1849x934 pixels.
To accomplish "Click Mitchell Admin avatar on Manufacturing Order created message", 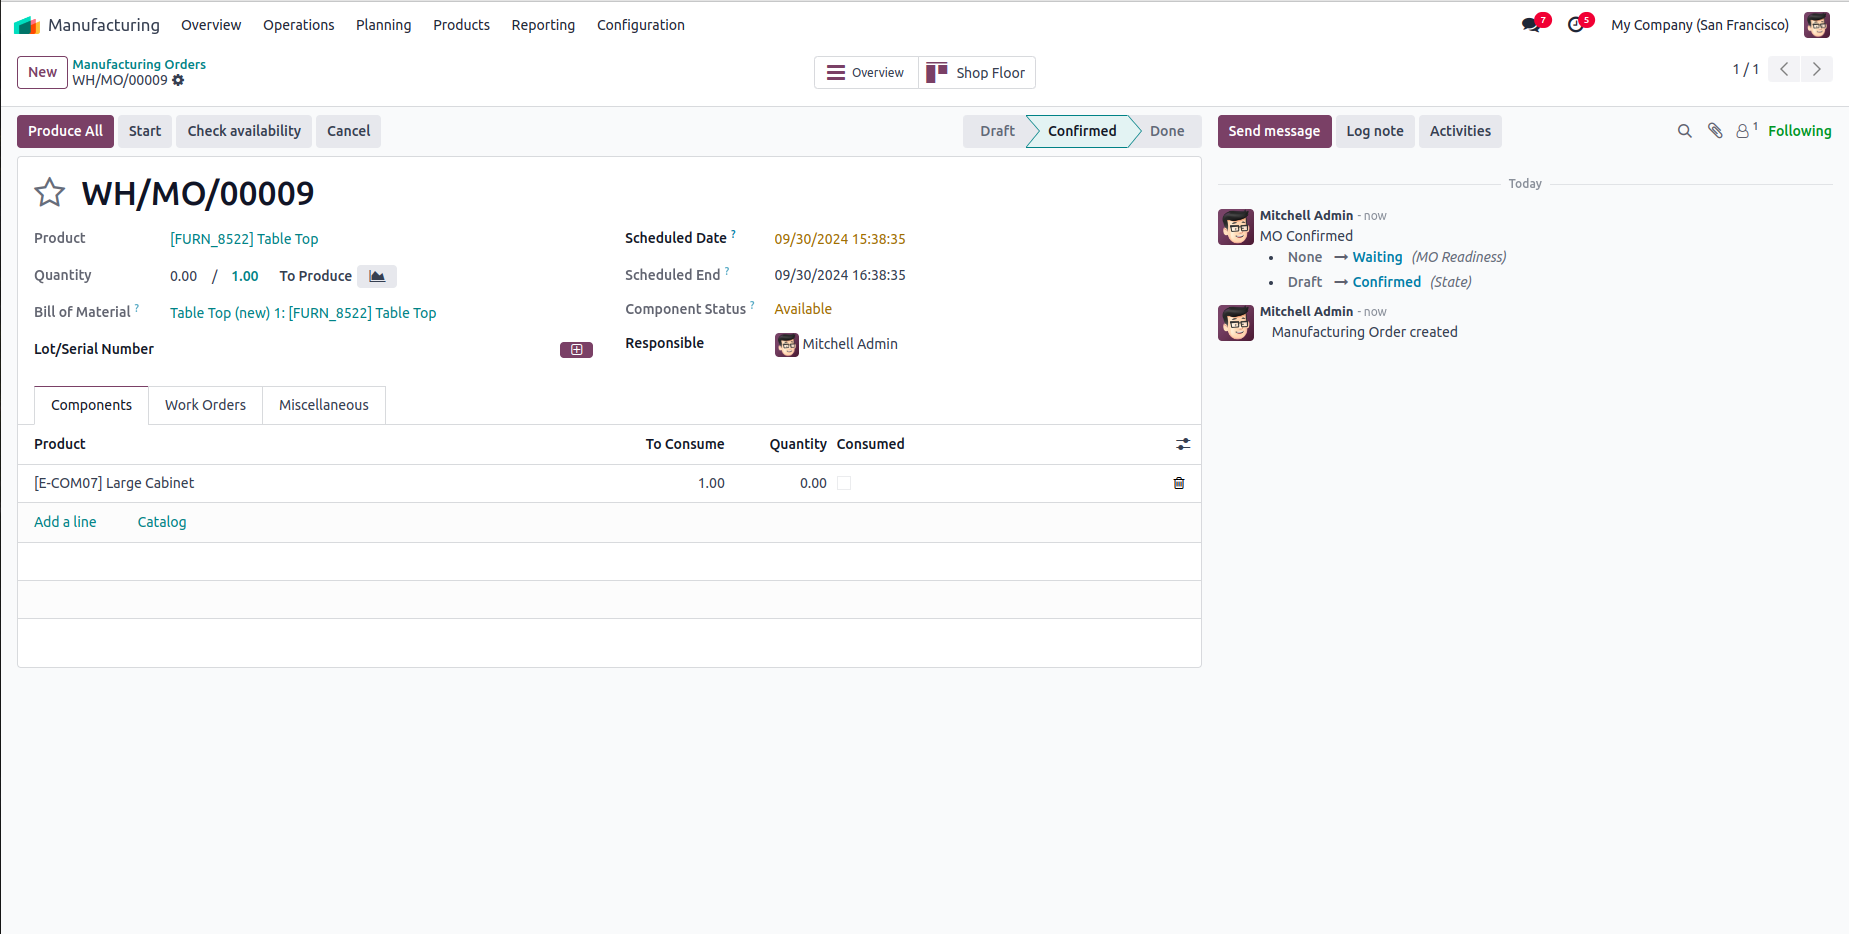I will click(1236, 323).
